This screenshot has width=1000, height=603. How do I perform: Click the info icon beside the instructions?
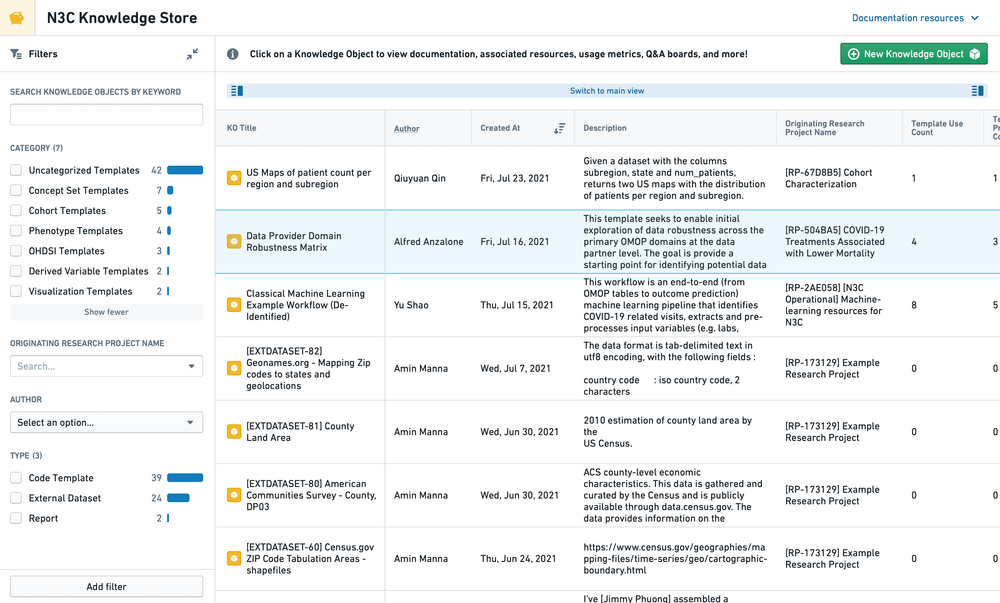[x=233, y=54]
